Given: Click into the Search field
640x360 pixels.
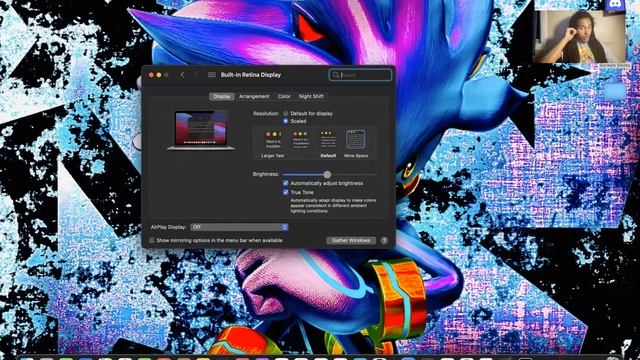Looking at the screenshot, I should point(360,75).
